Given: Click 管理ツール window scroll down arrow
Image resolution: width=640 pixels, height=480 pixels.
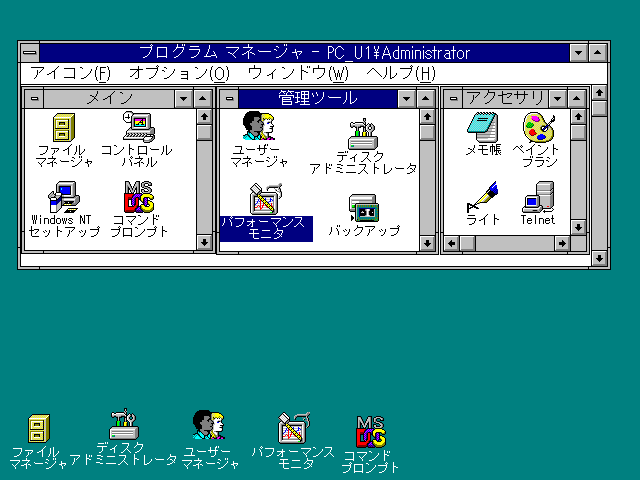Looking at the screenshot, I should pyautogui.click(x=427, y=243).
